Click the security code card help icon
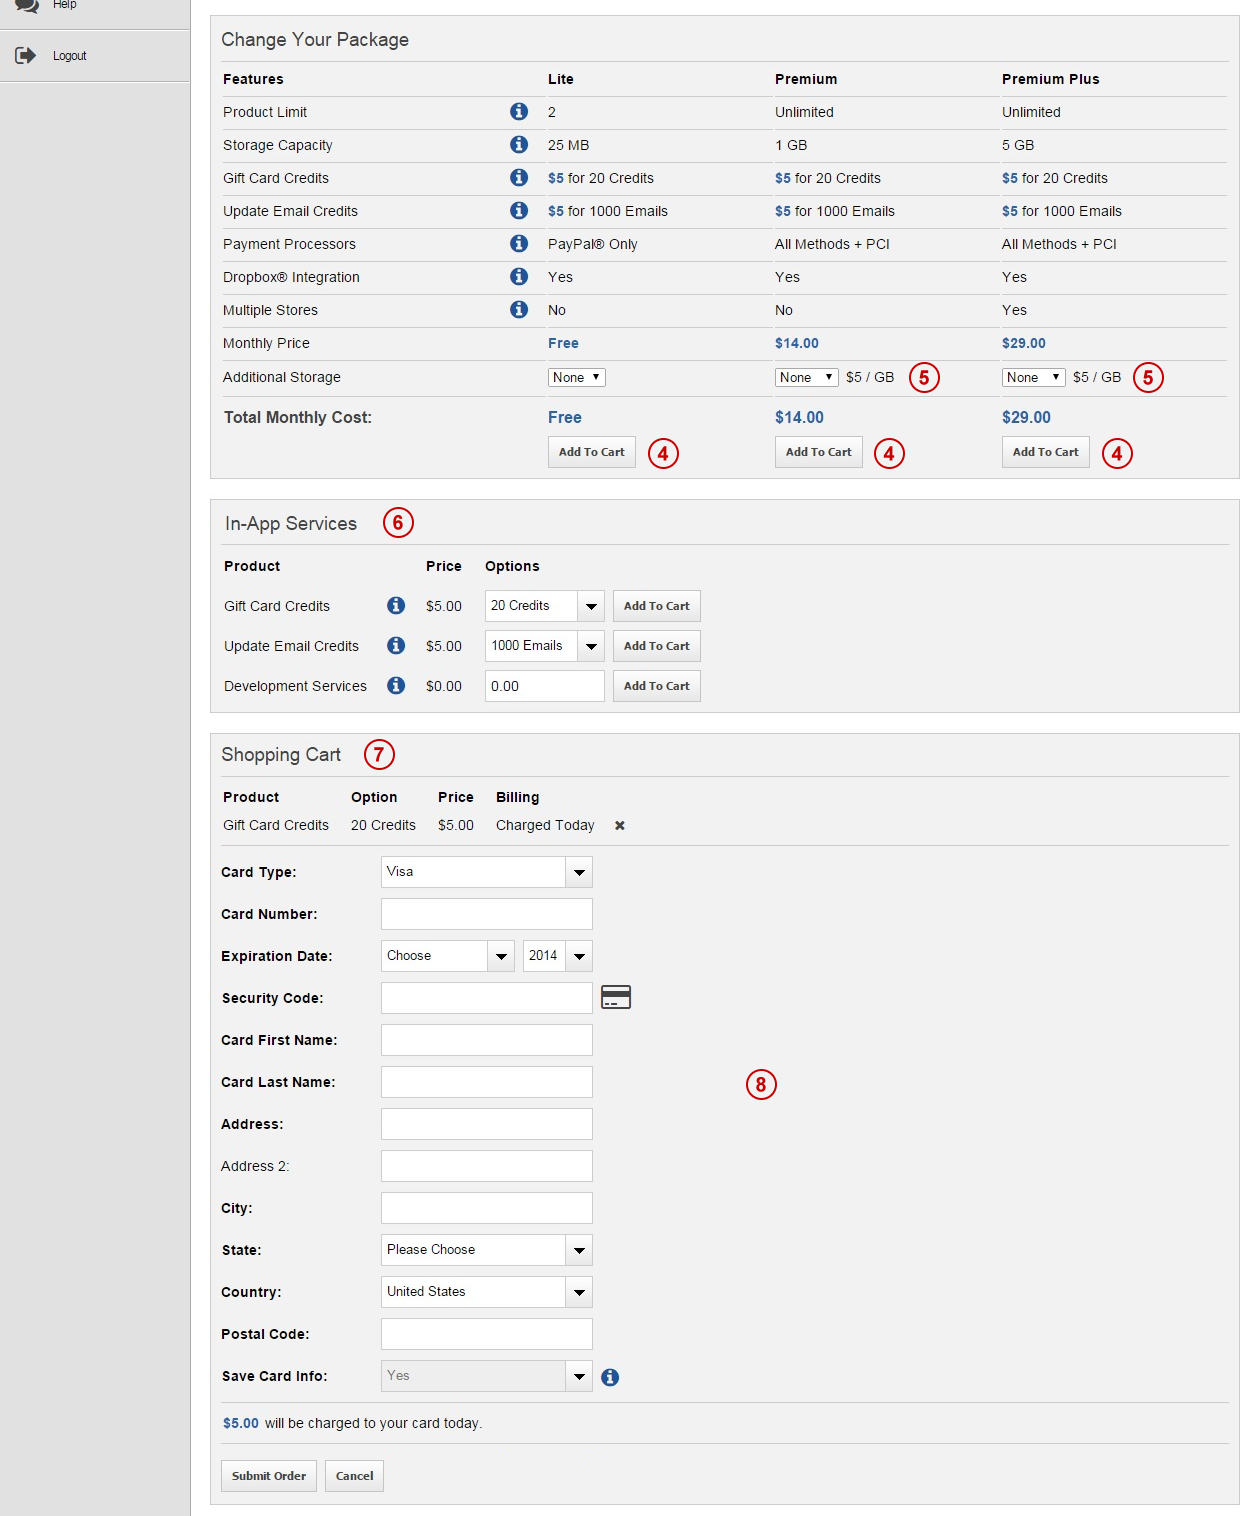The image size is (1260, 1516). pyautogui.click(x=616, y=997)
